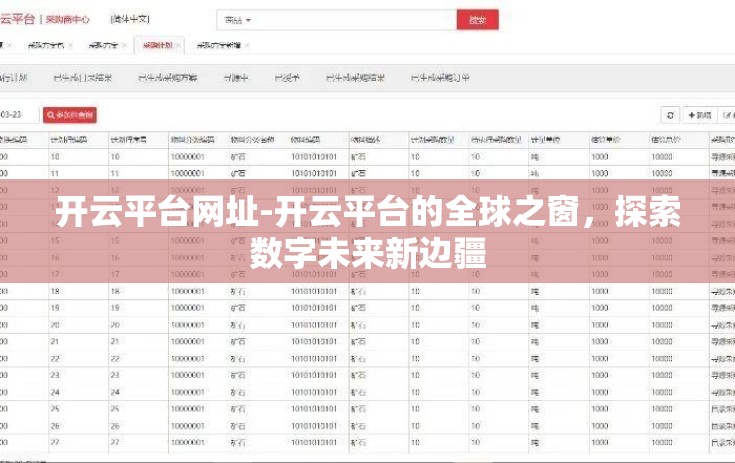Click the 吨 unit cell in row 21

535,342
